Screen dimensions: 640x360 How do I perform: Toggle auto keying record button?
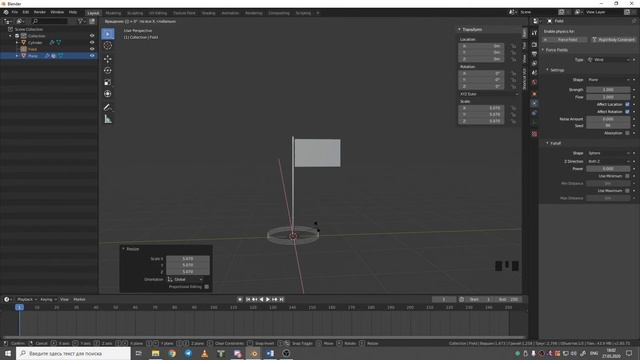240,300
